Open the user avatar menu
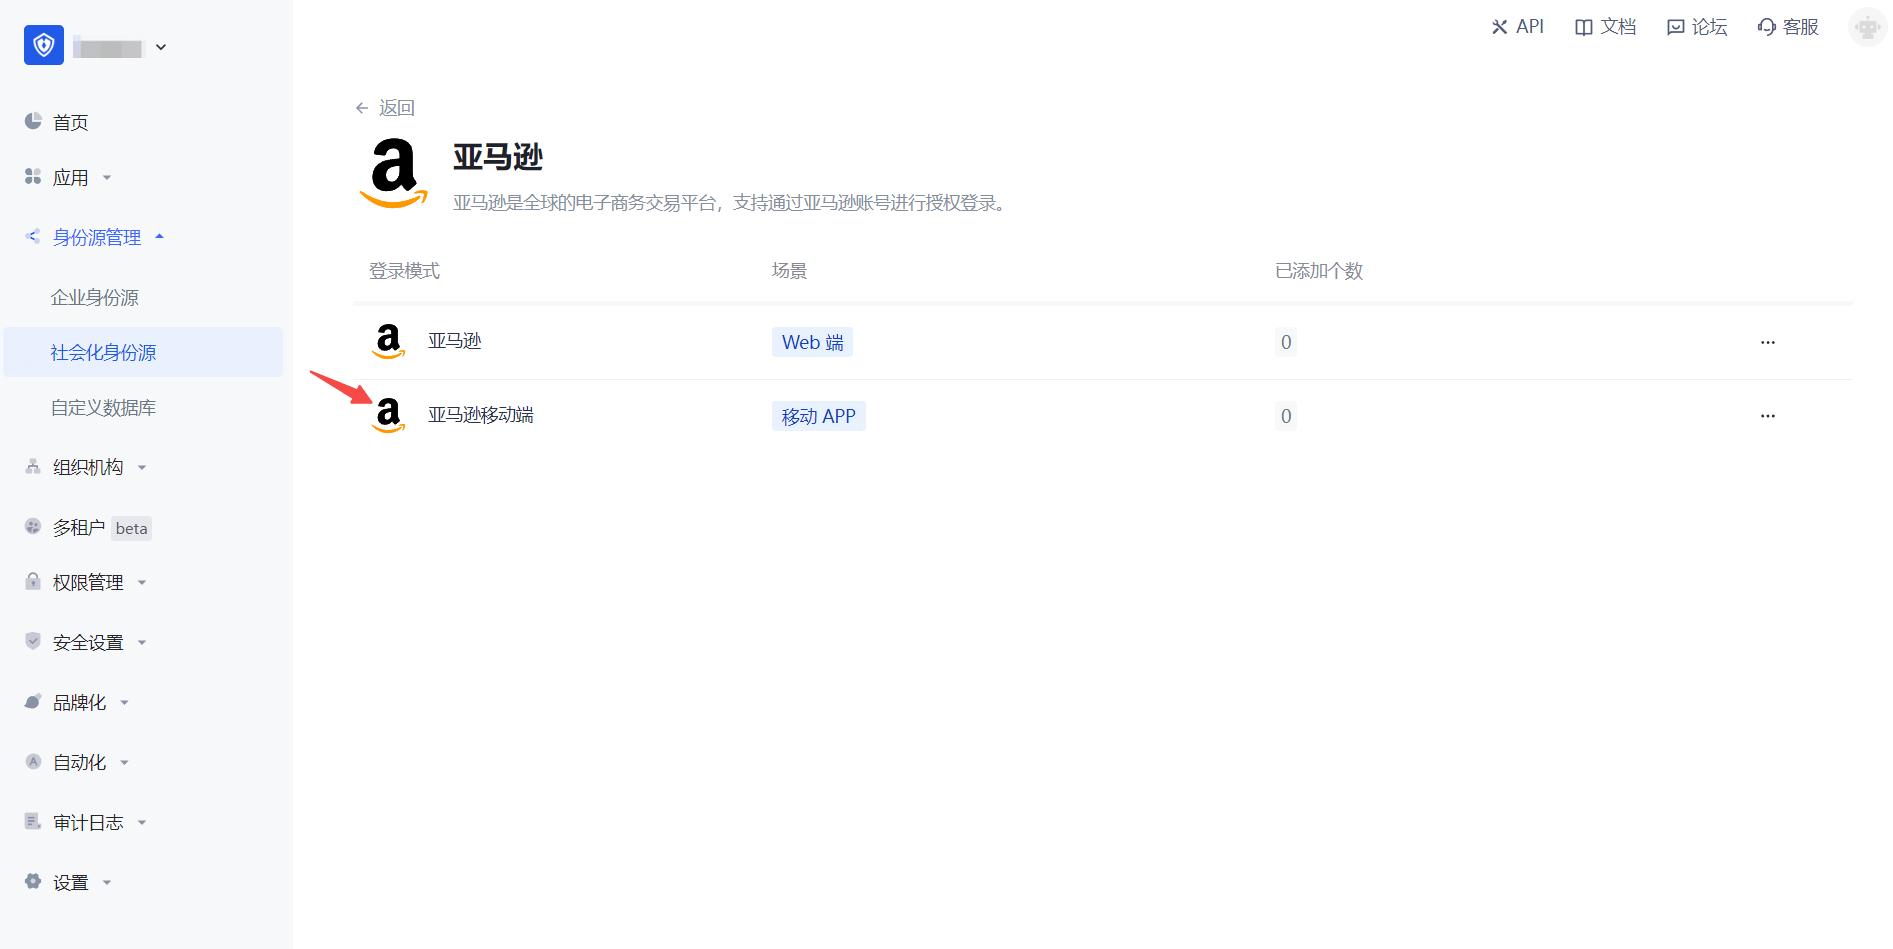1893x949 pixels. pos(1867,27)
